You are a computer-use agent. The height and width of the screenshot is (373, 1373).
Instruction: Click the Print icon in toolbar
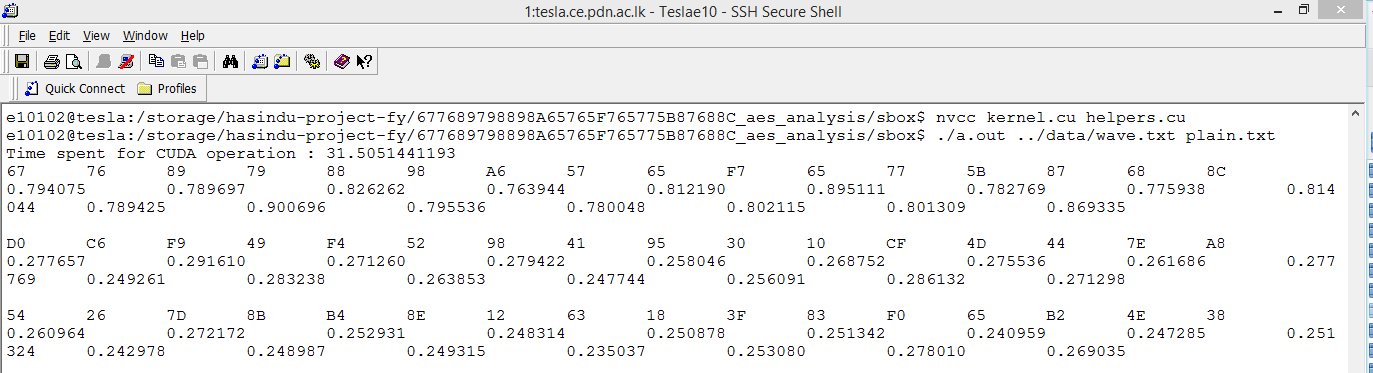coord(52,62)
